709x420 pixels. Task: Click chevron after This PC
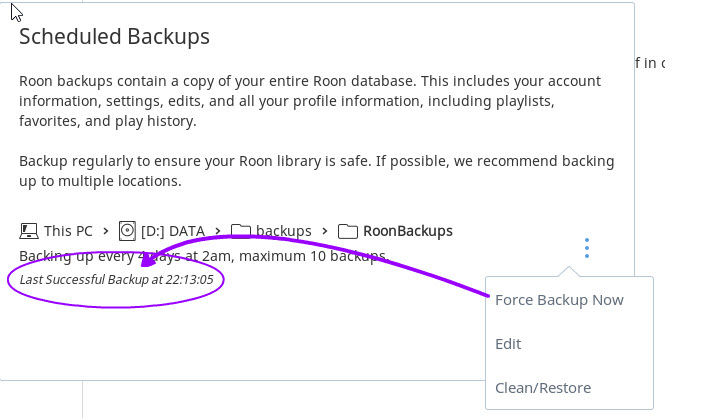click(106, 231)
